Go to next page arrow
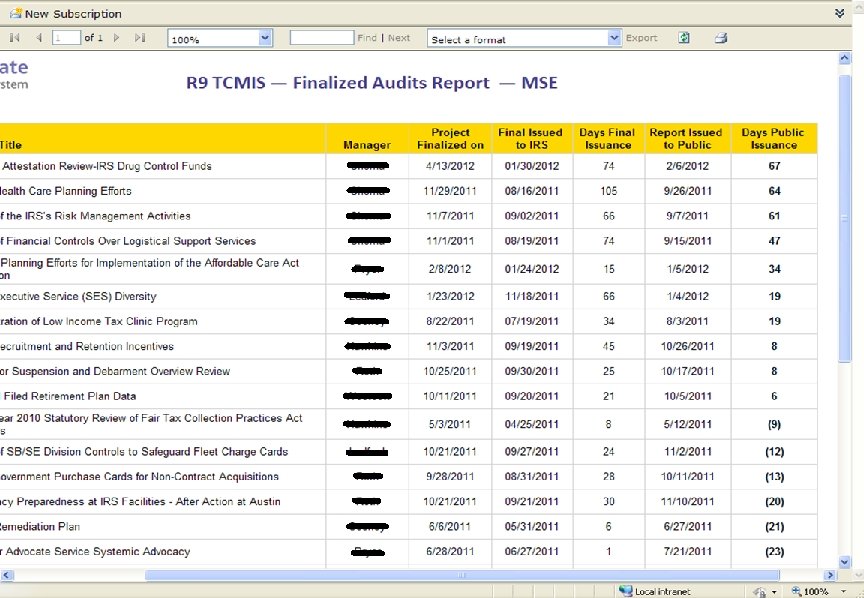864x598 pixels. 116,37
